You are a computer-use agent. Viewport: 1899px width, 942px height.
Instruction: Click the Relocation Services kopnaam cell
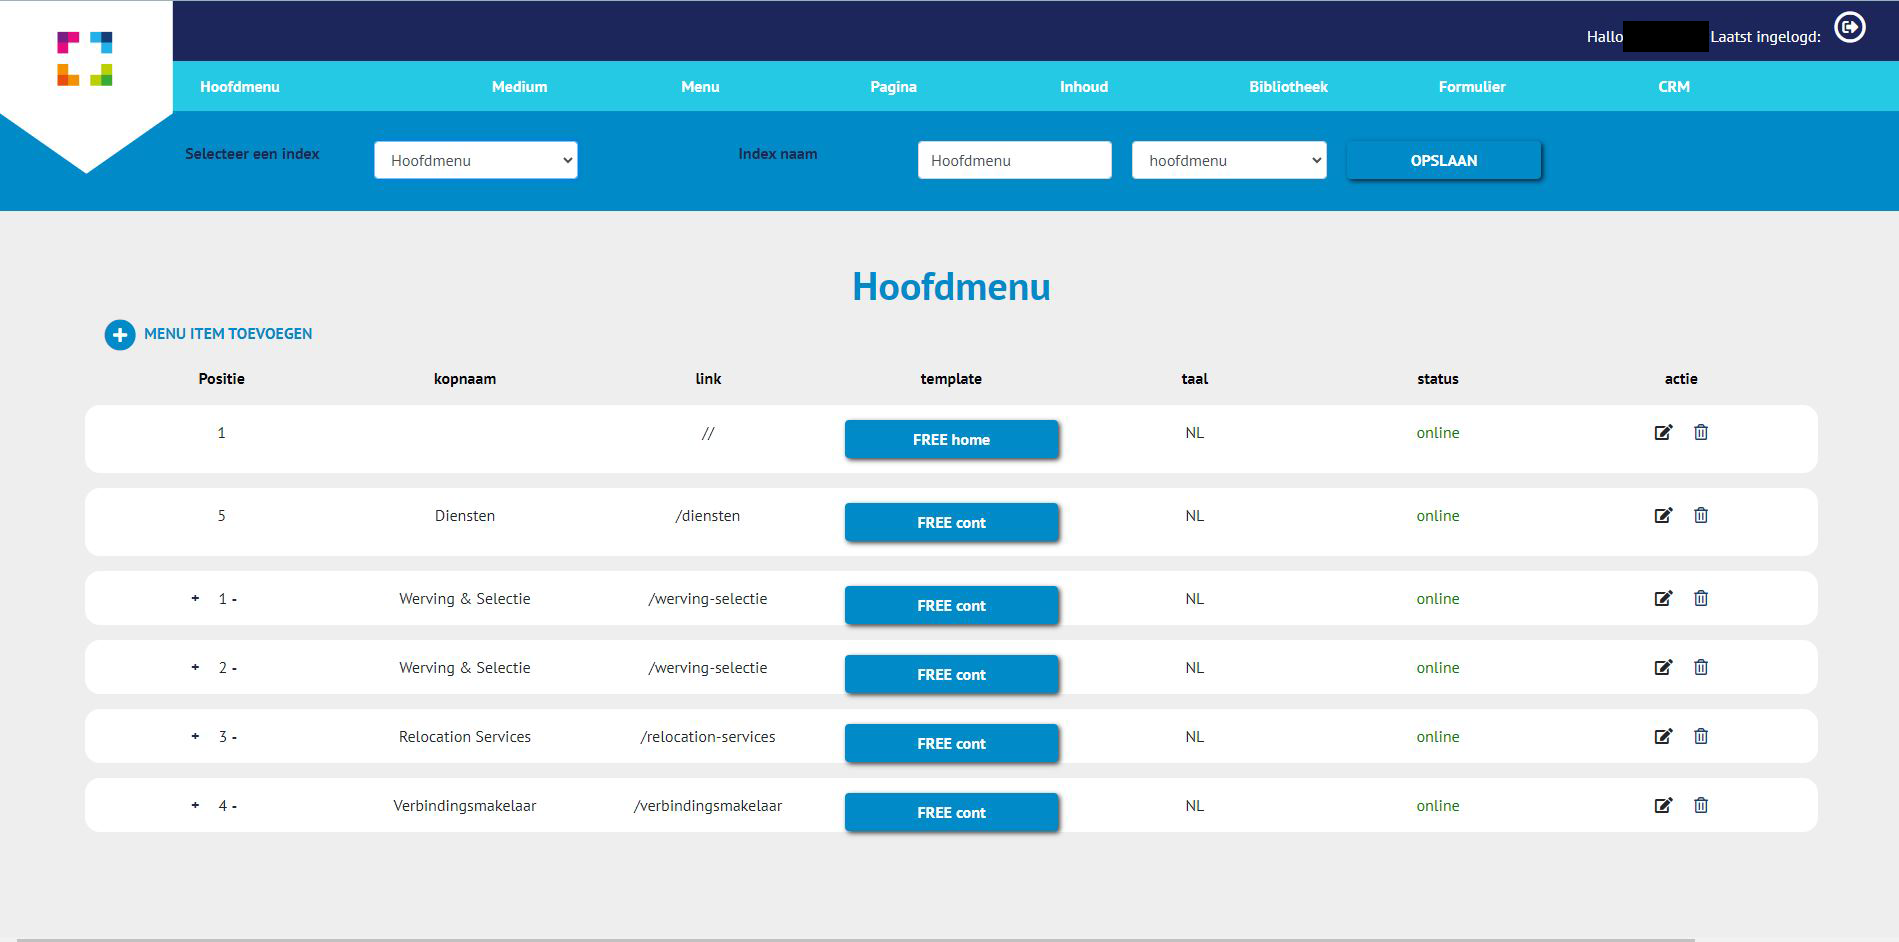tap(465, 737)
